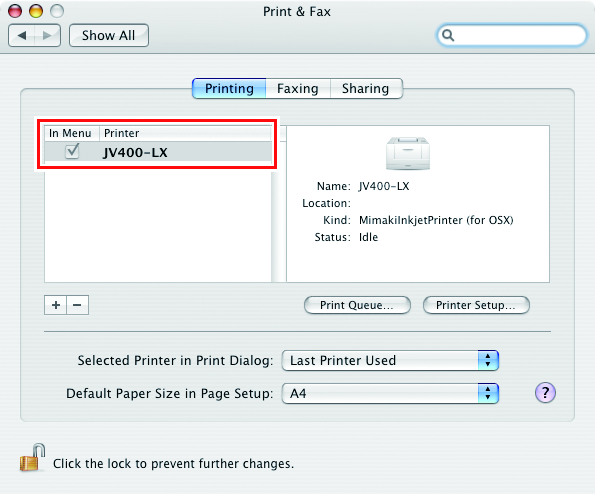595x494 pixels.
Task: Open Printer Setup
Action: point(476,305)
